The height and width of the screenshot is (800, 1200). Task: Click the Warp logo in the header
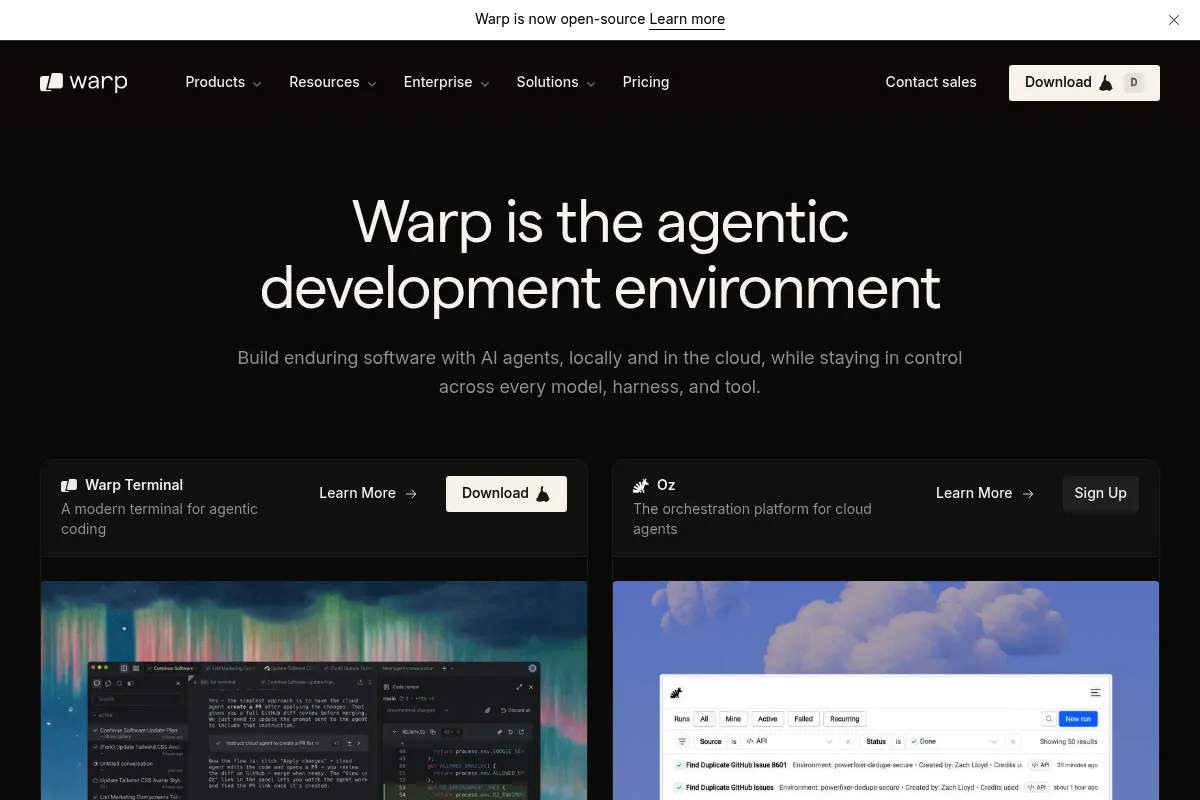point(84,82)
